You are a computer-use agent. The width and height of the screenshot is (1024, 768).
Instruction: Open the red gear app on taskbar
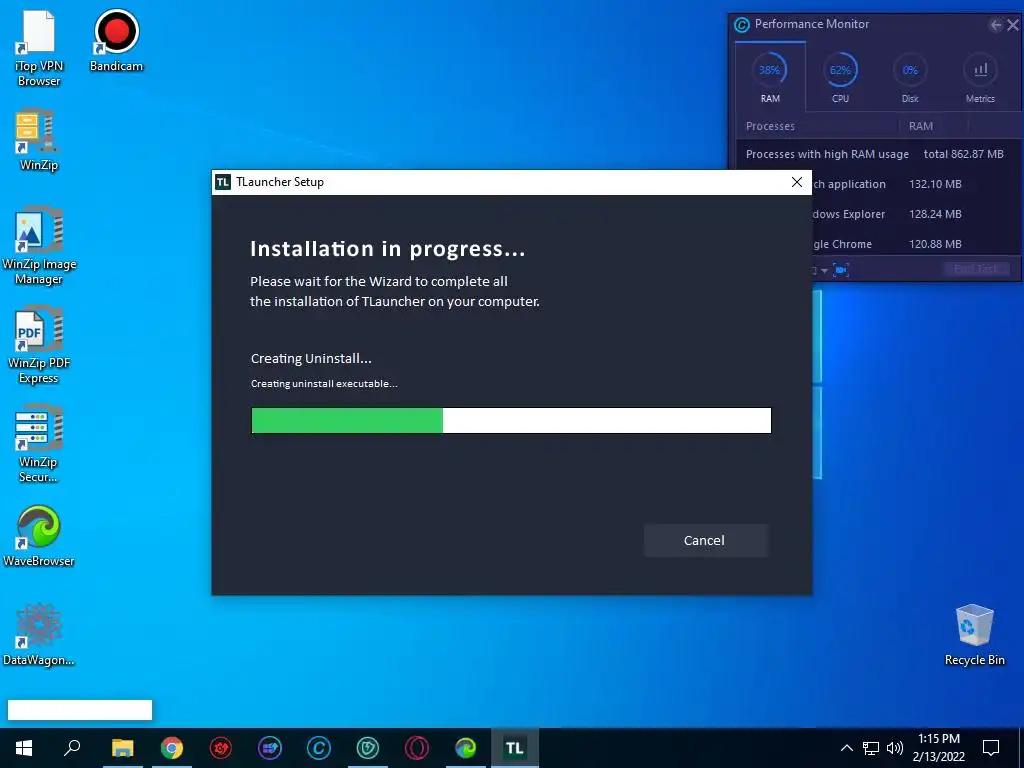[x=221, y=748]
